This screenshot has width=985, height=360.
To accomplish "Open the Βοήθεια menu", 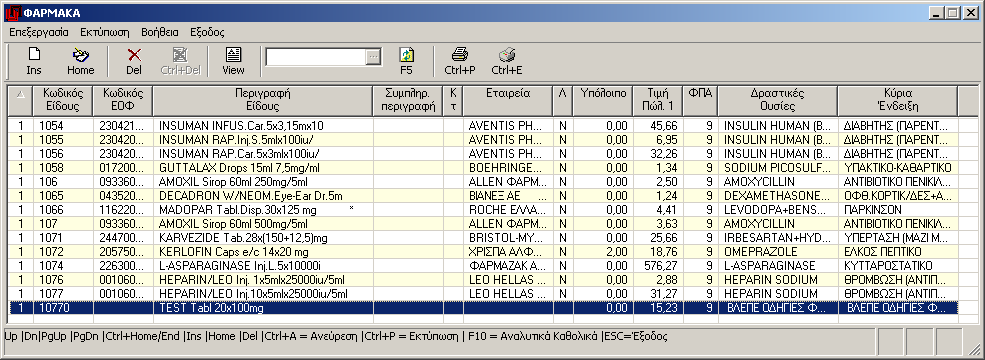I will tap(160, 32).
